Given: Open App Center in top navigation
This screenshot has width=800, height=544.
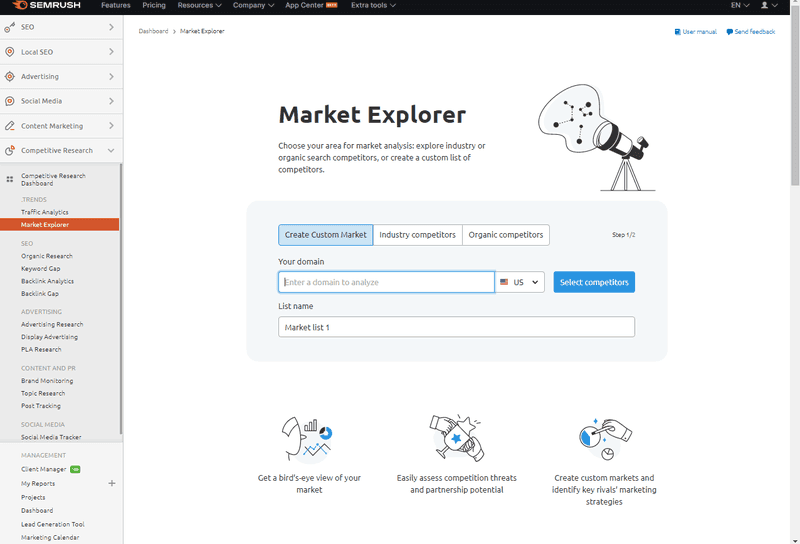Looking at the screenshot, I should (x=304, y=5).
